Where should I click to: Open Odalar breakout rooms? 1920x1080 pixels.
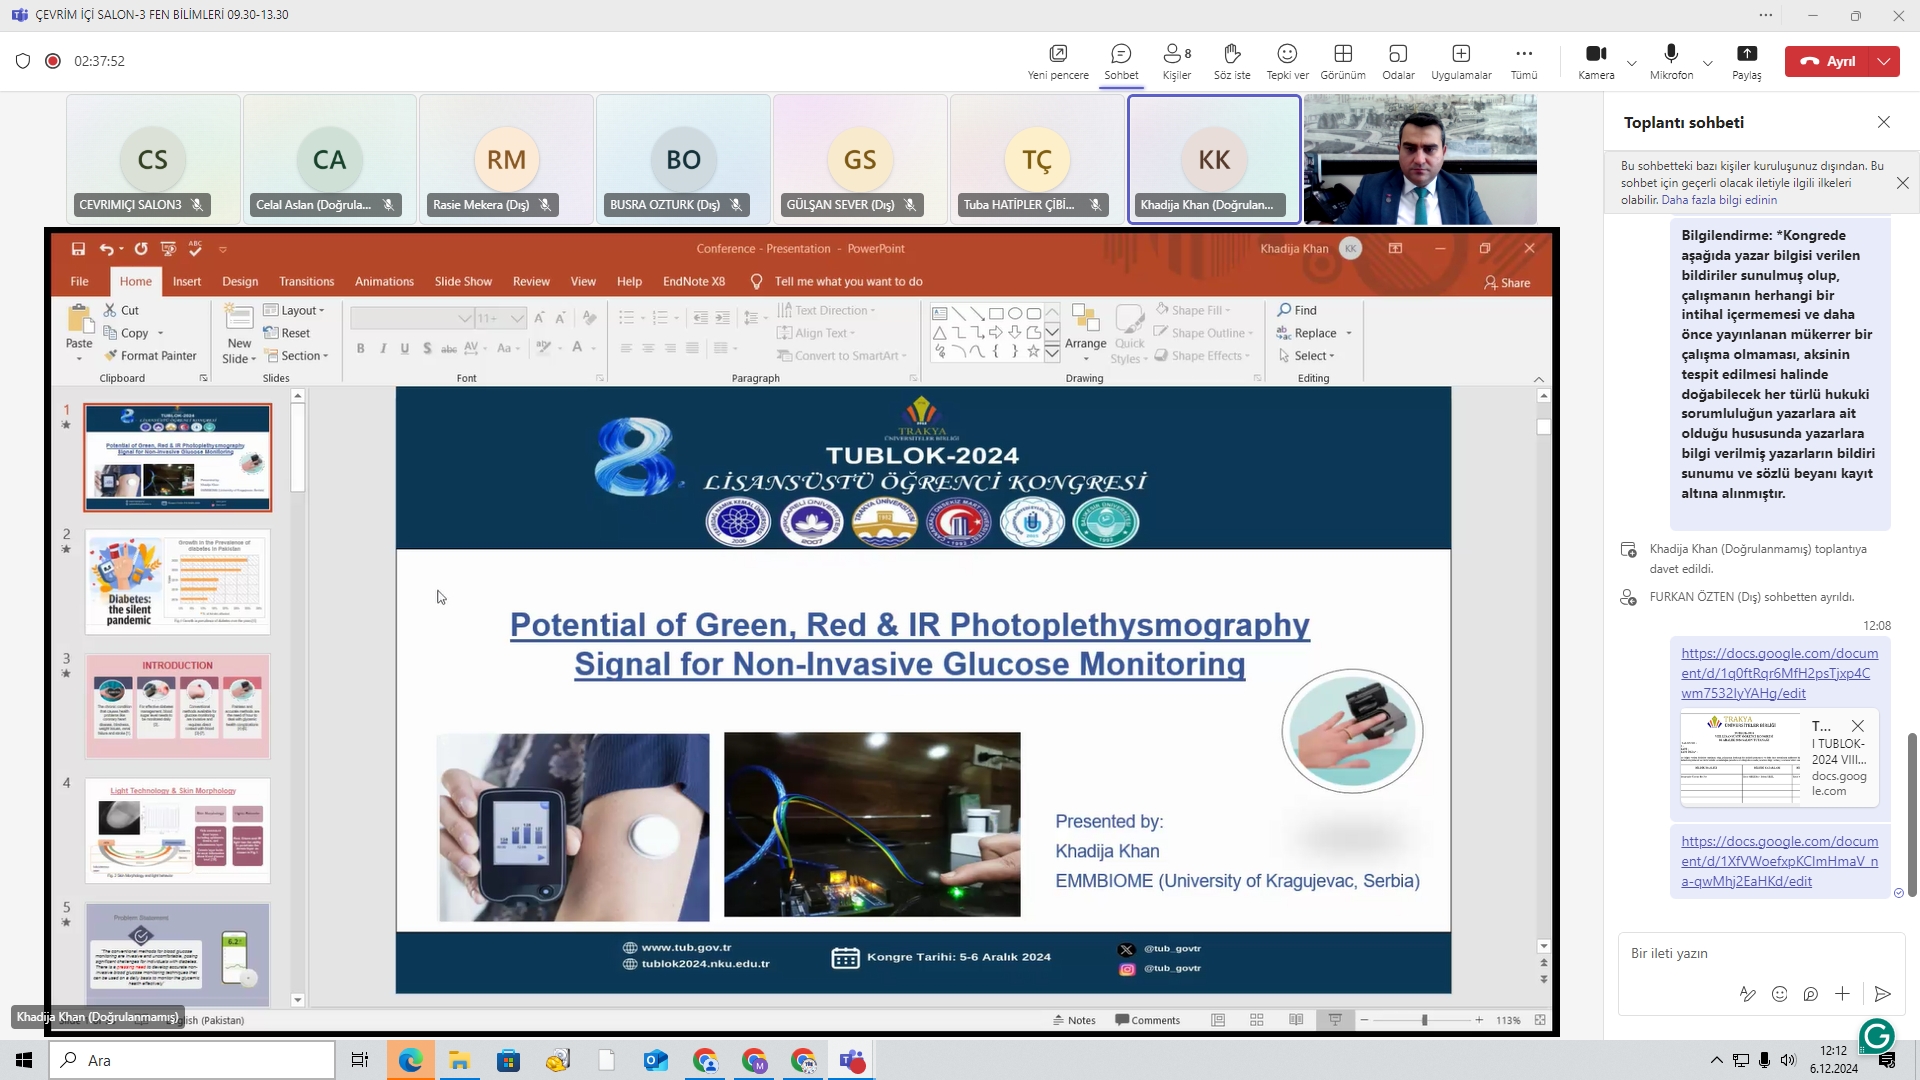pos(1398,61)
